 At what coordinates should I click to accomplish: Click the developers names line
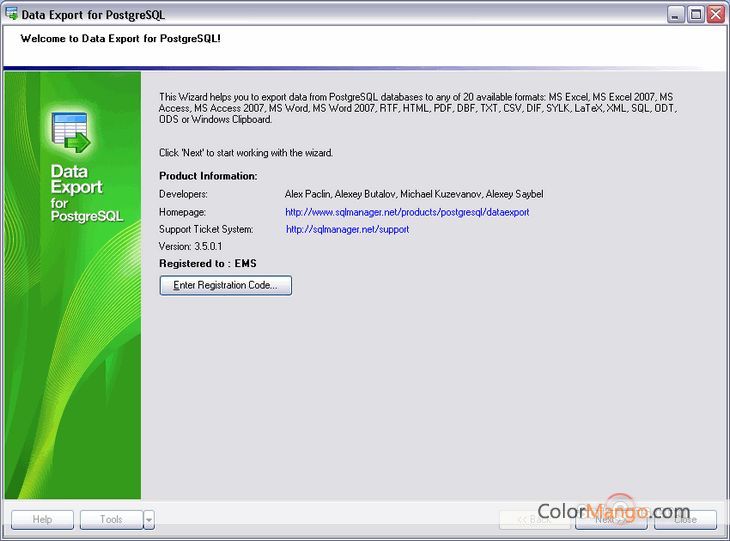(414, 194)
